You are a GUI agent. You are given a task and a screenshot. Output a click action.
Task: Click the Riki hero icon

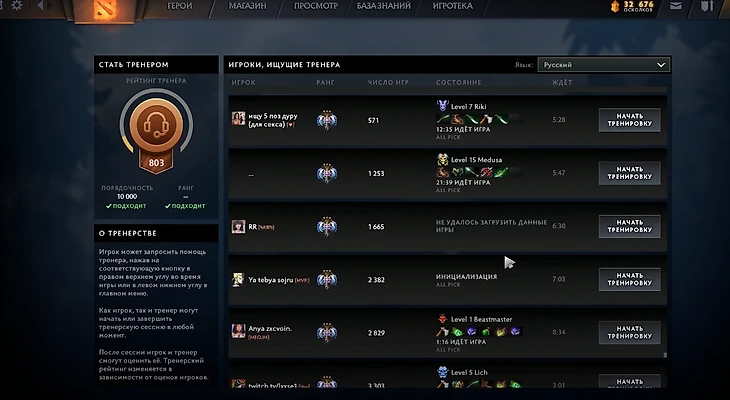point(442,106)
